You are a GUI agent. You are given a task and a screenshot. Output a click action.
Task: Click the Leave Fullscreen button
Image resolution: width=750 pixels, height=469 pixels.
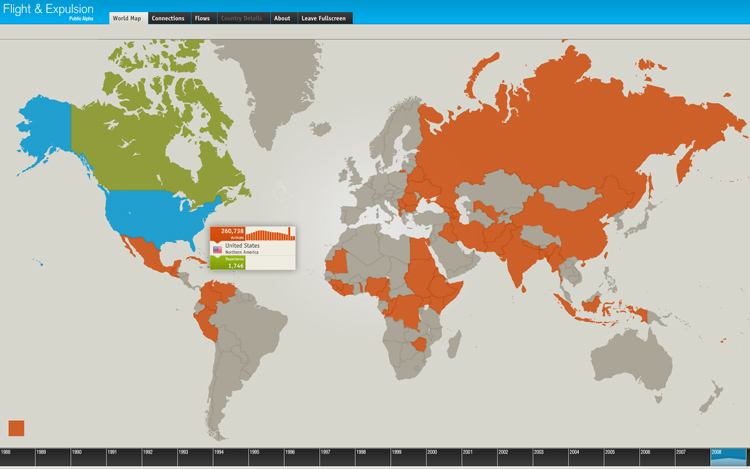click(325, 18)
